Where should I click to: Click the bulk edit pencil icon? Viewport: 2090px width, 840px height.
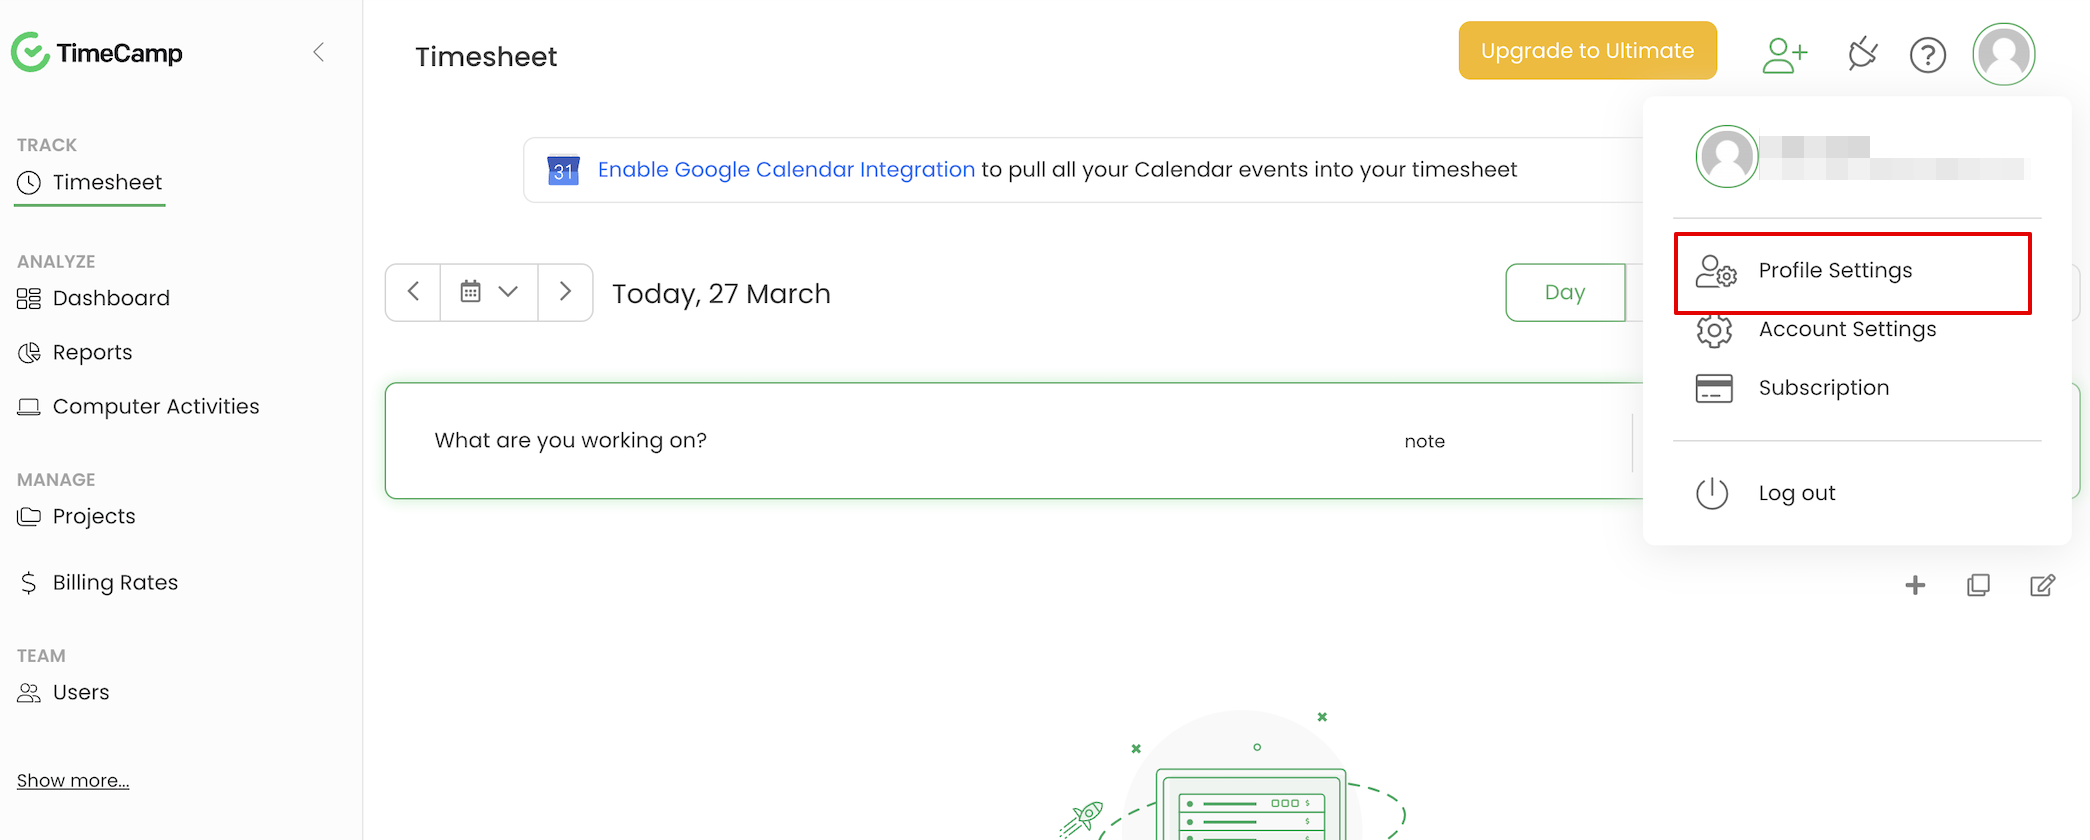click(x=2042, y=586)
